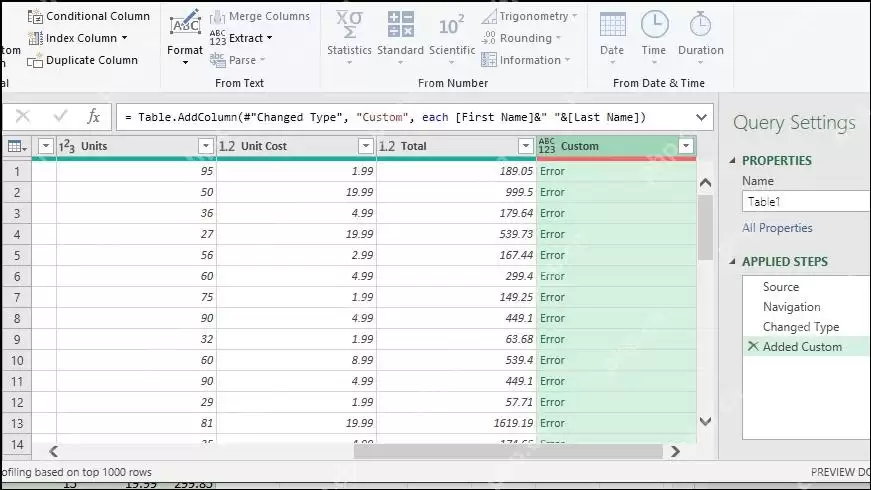This screenshot has height=490, width=871.
Task: Select row number 12
Action: coord(17,402)
